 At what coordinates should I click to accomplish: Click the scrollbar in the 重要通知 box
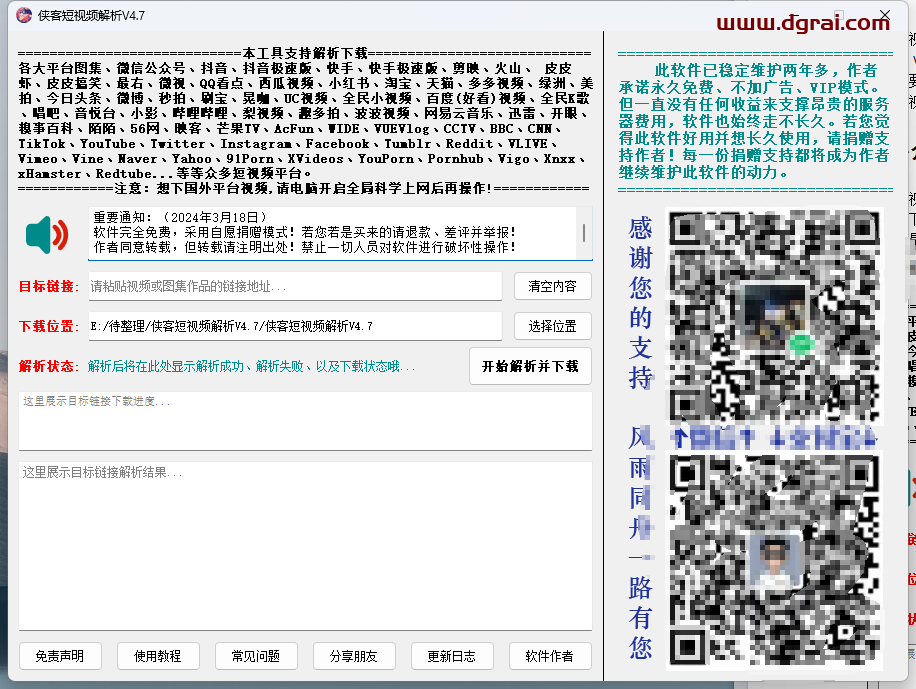point(583,234)
